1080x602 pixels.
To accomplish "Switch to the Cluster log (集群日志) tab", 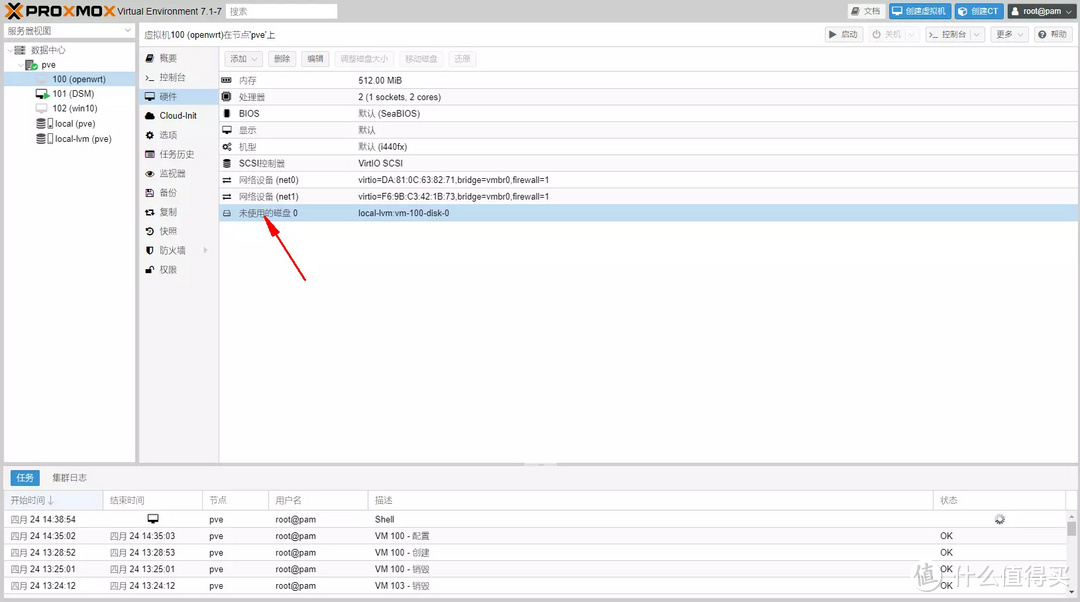I will (x=70, y=477).
